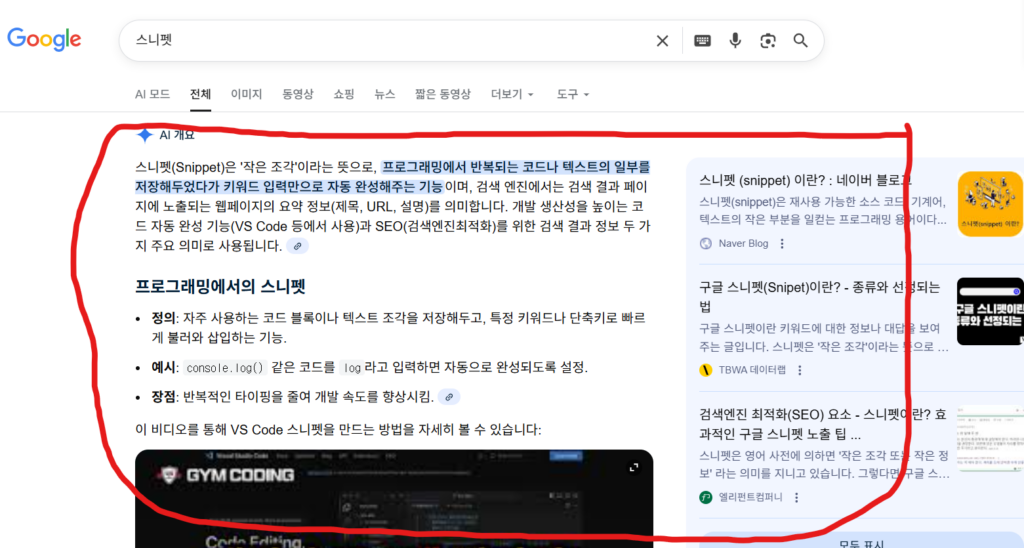Image resolution: width=1024 pixels, height=548 pixels.
Task: Click the magnifier search button
Action: (801, 40)
